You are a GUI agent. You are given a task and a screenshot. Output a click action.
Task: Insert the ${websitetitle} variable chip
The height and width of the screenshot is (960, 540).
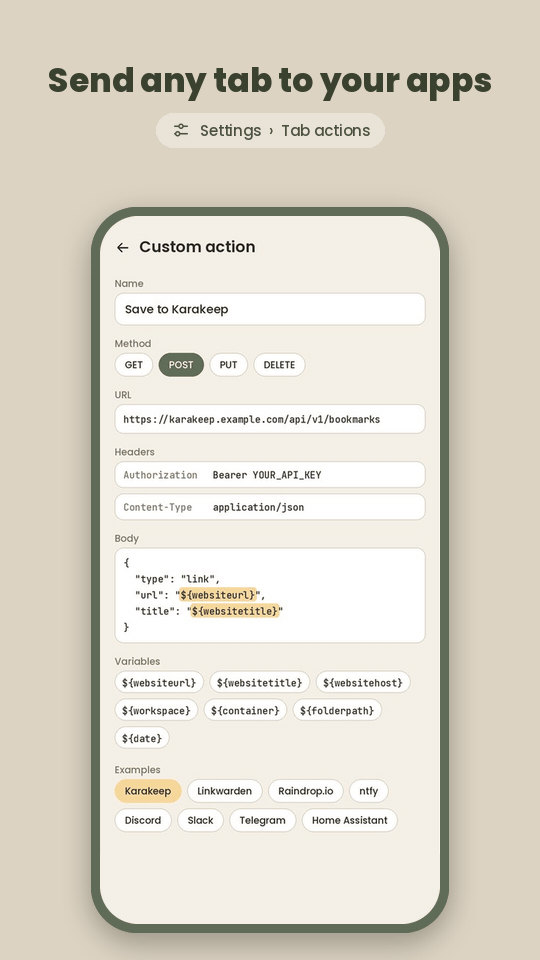[x=260, y=682]
